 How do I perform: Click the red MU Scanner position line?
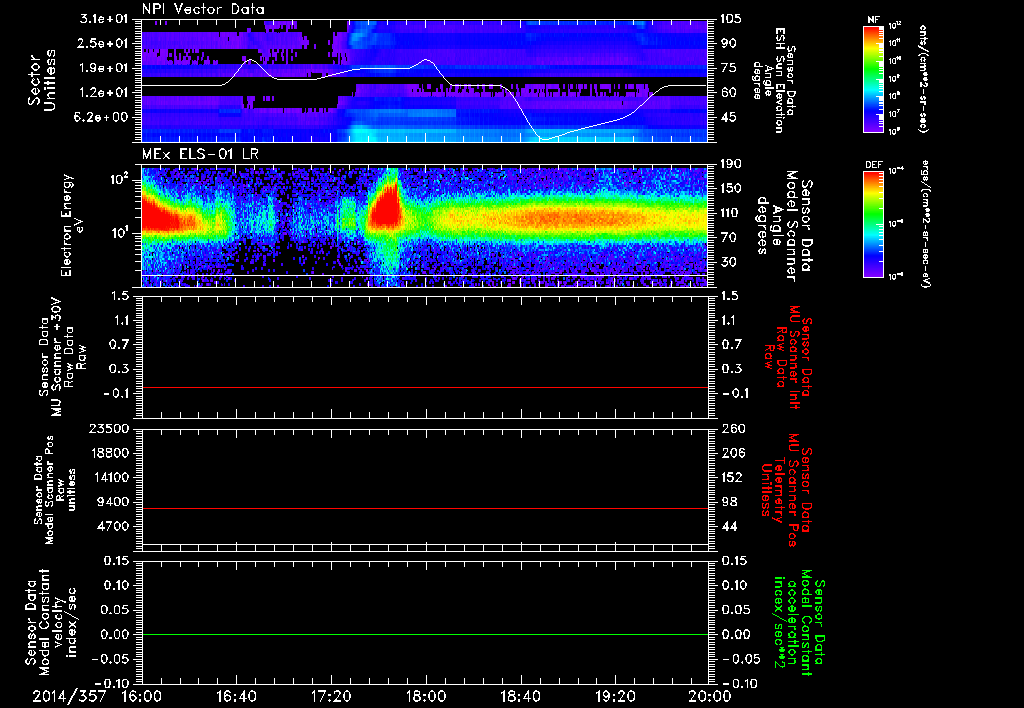424,508
